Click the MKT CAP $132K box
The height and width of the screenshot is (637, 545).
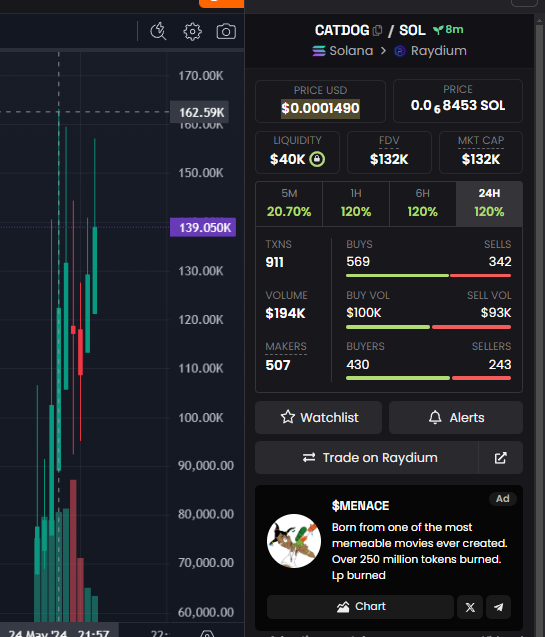[x=481, y=152]
